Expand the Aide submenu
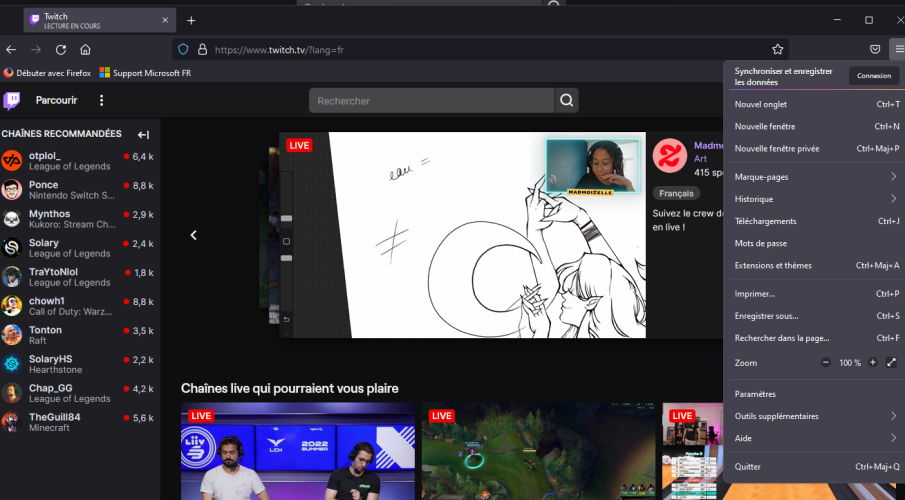 (x=814, y=438)
